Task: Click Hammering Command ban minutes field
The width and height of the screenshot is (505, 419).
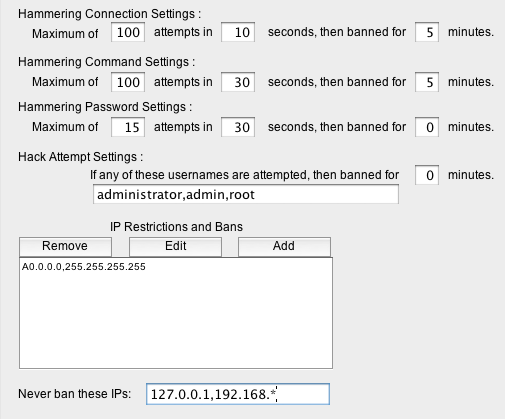Action: coord(427,82)
